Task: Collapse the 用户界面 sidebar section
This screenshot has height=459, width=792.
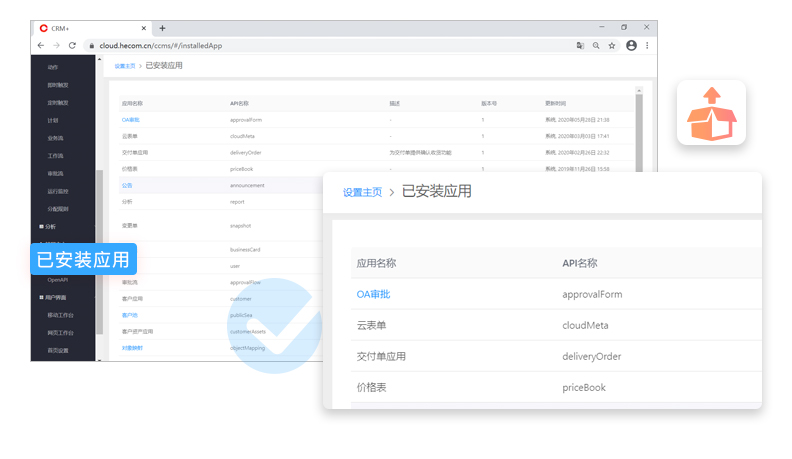Action: coord(52,297)
